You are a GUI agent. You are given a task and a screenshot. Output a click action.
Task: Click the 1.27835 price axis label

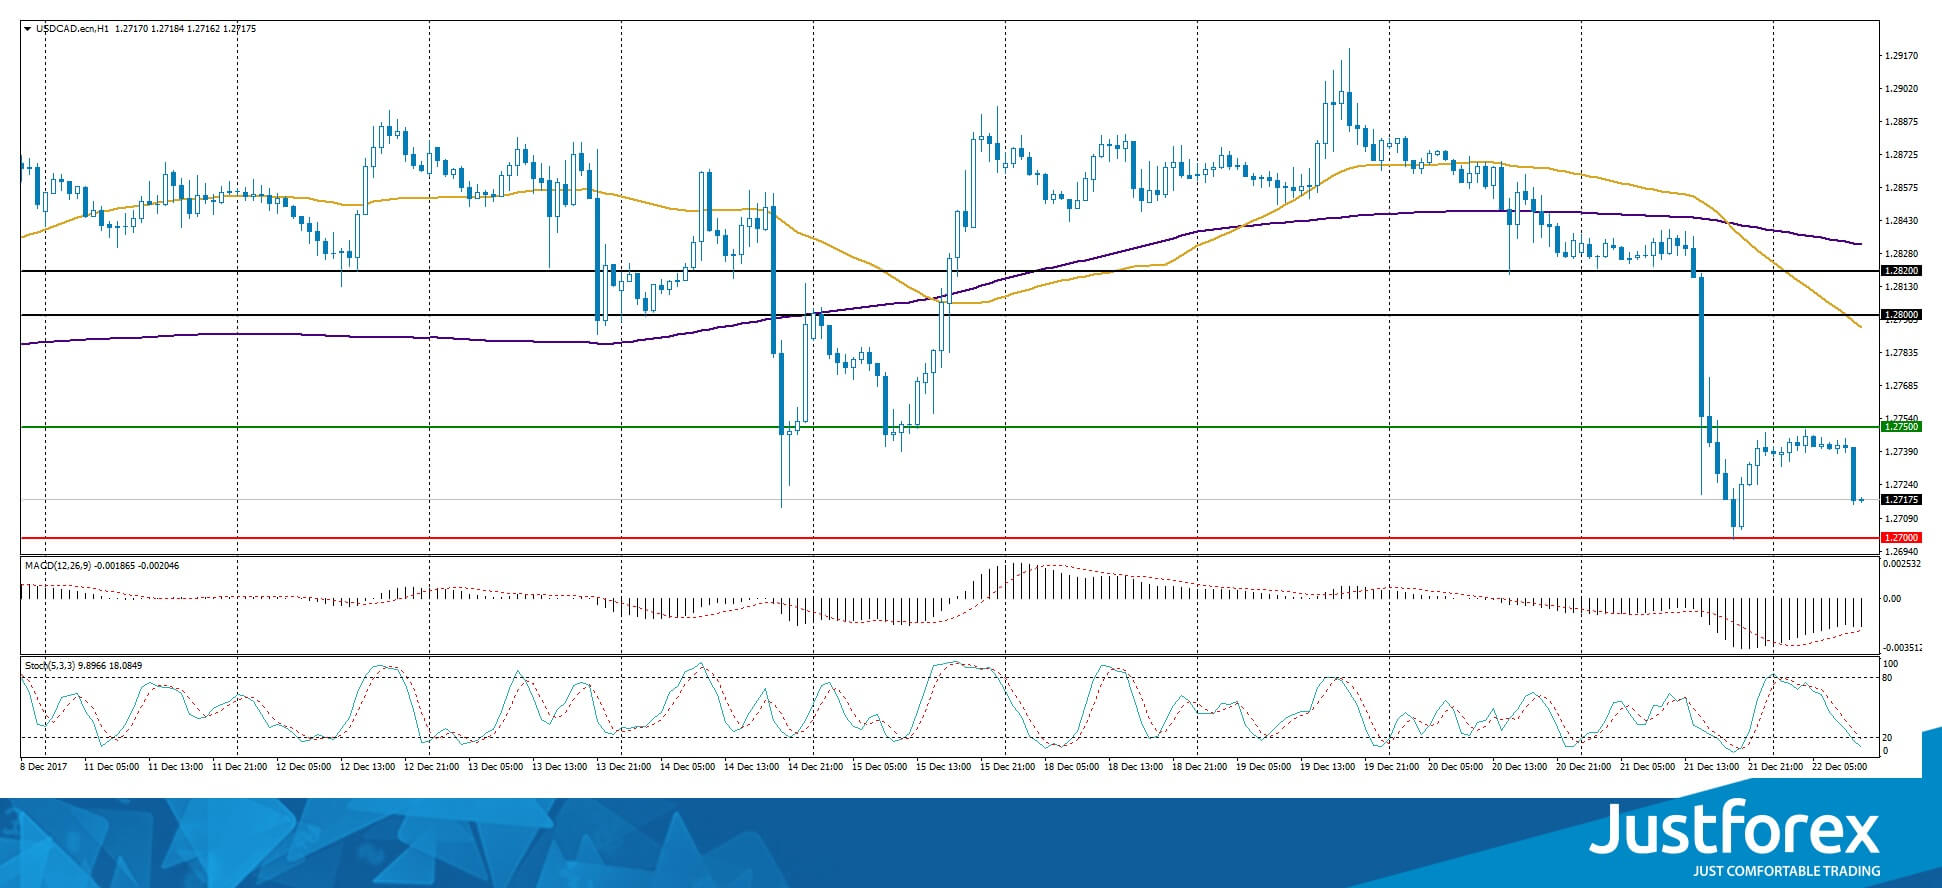[x=1901, y=353]
